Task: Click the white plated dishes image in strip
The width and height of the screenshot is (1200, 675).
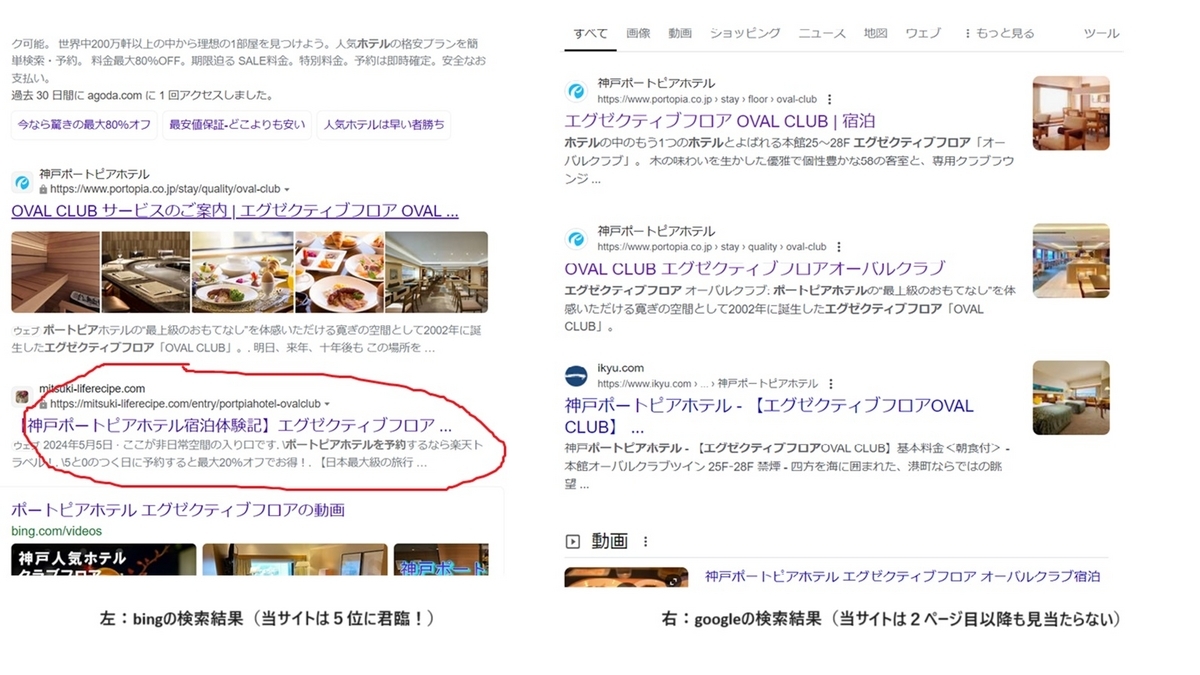Action: point(242,272)
